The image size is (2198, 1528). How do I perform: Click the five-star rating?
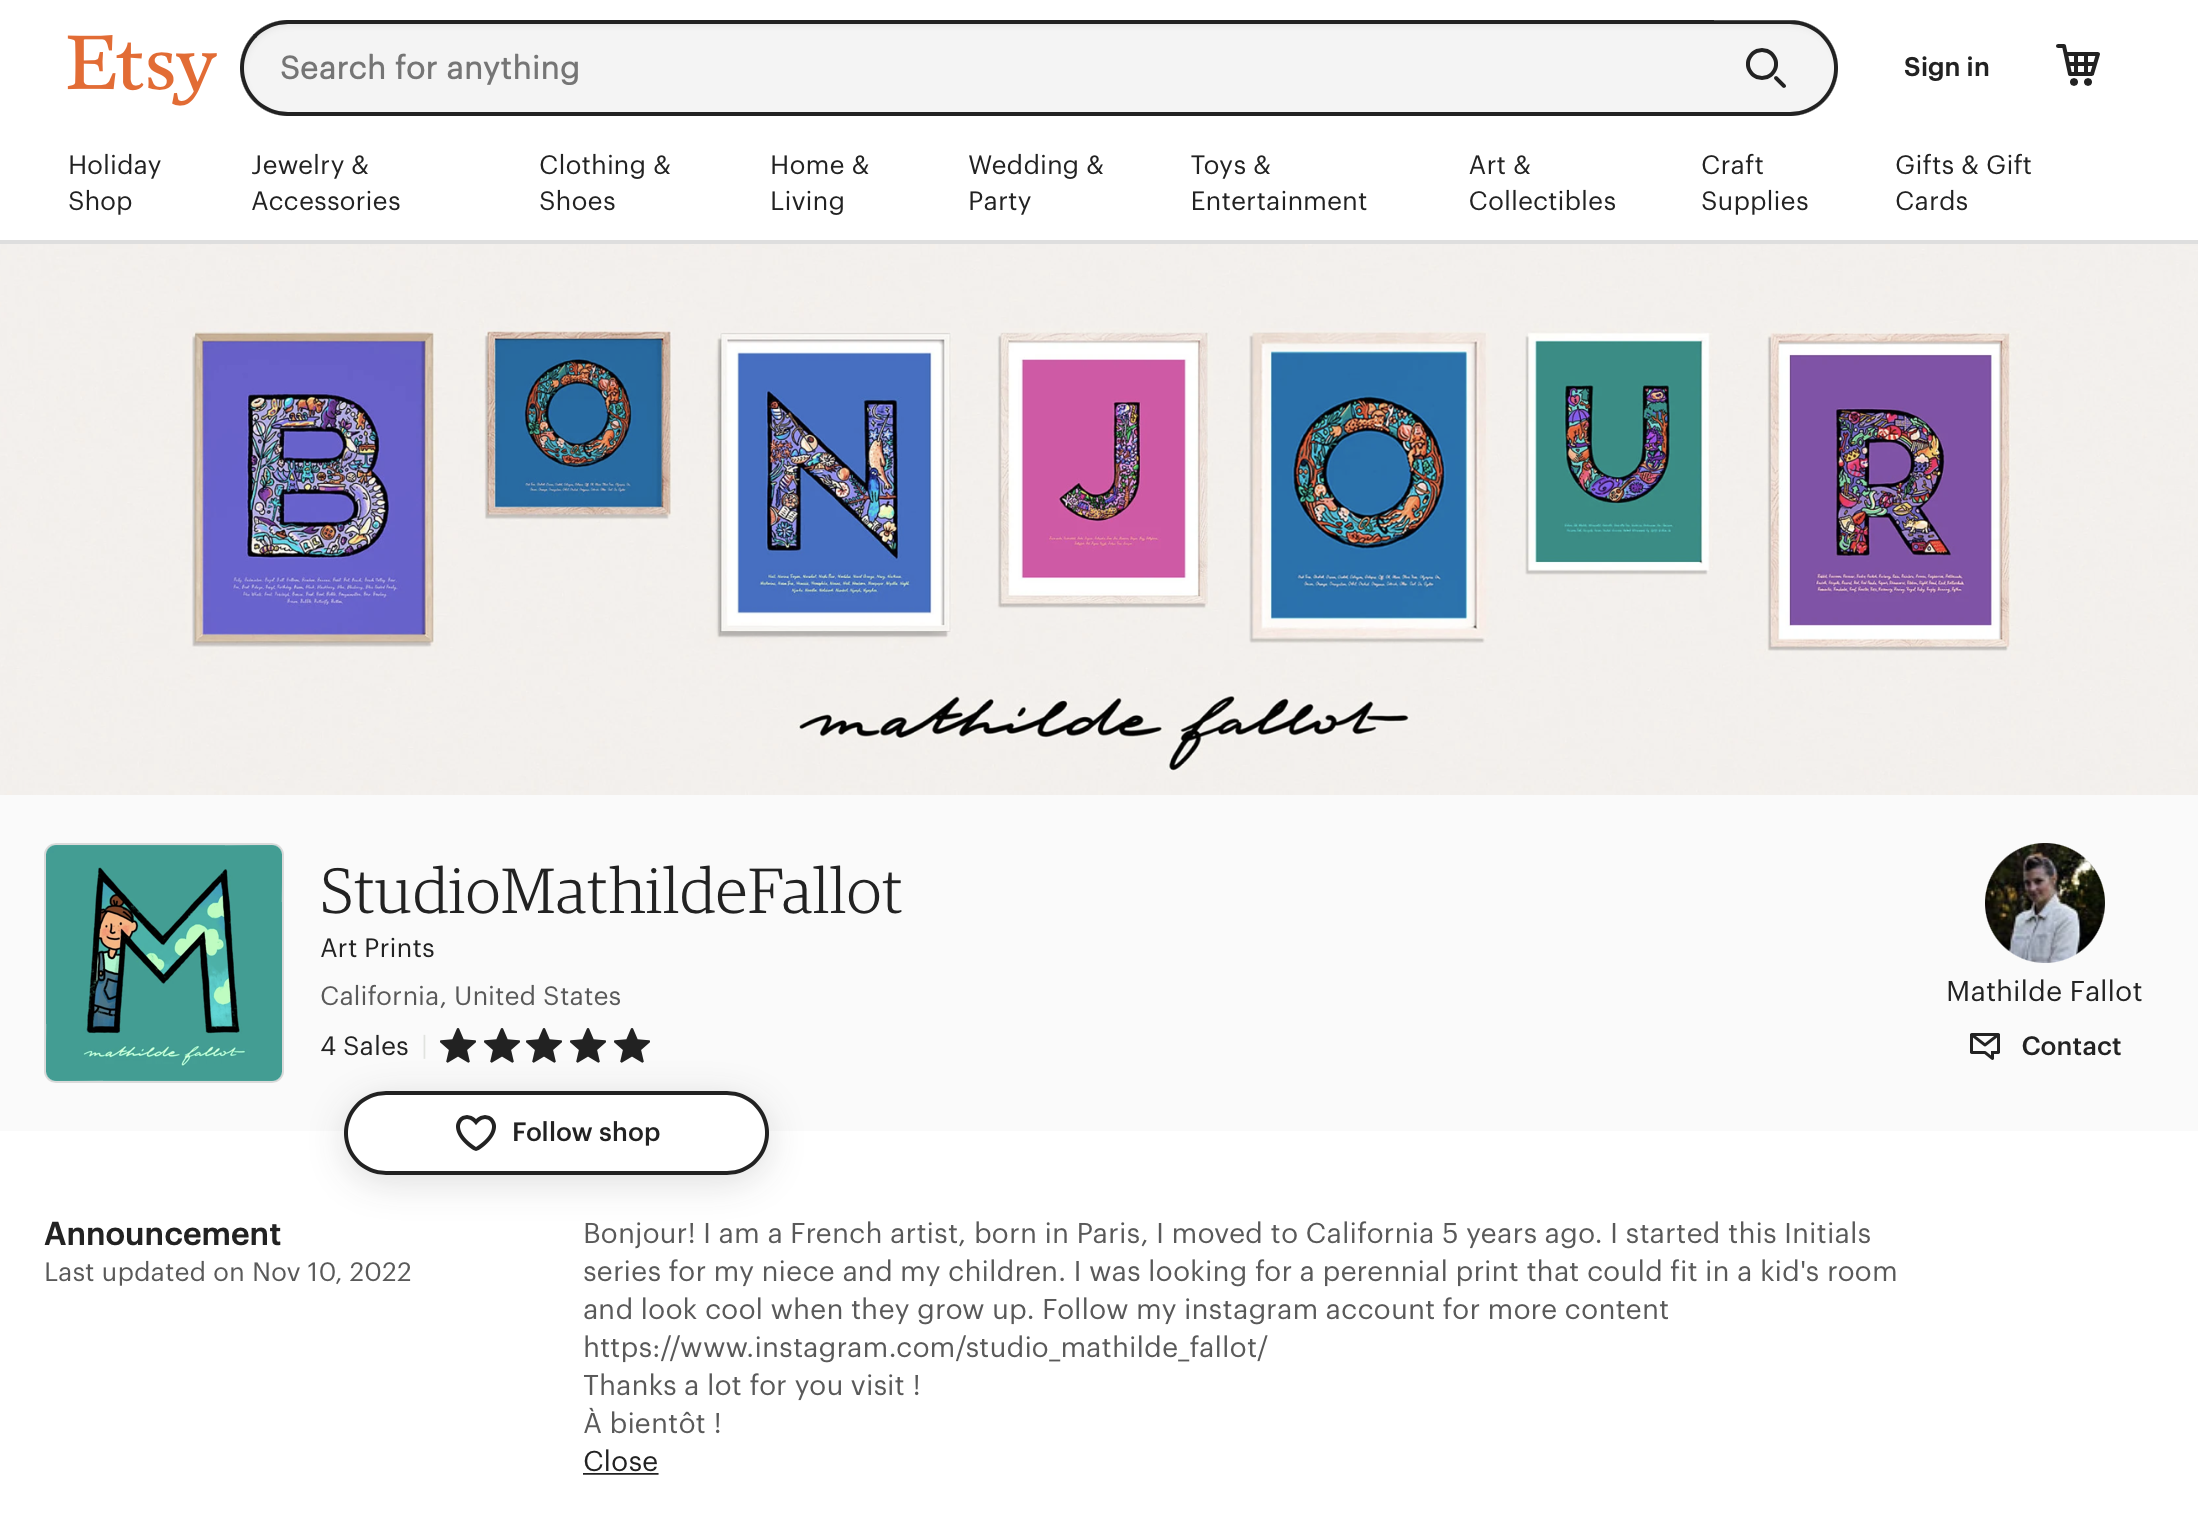[545, 1046]
